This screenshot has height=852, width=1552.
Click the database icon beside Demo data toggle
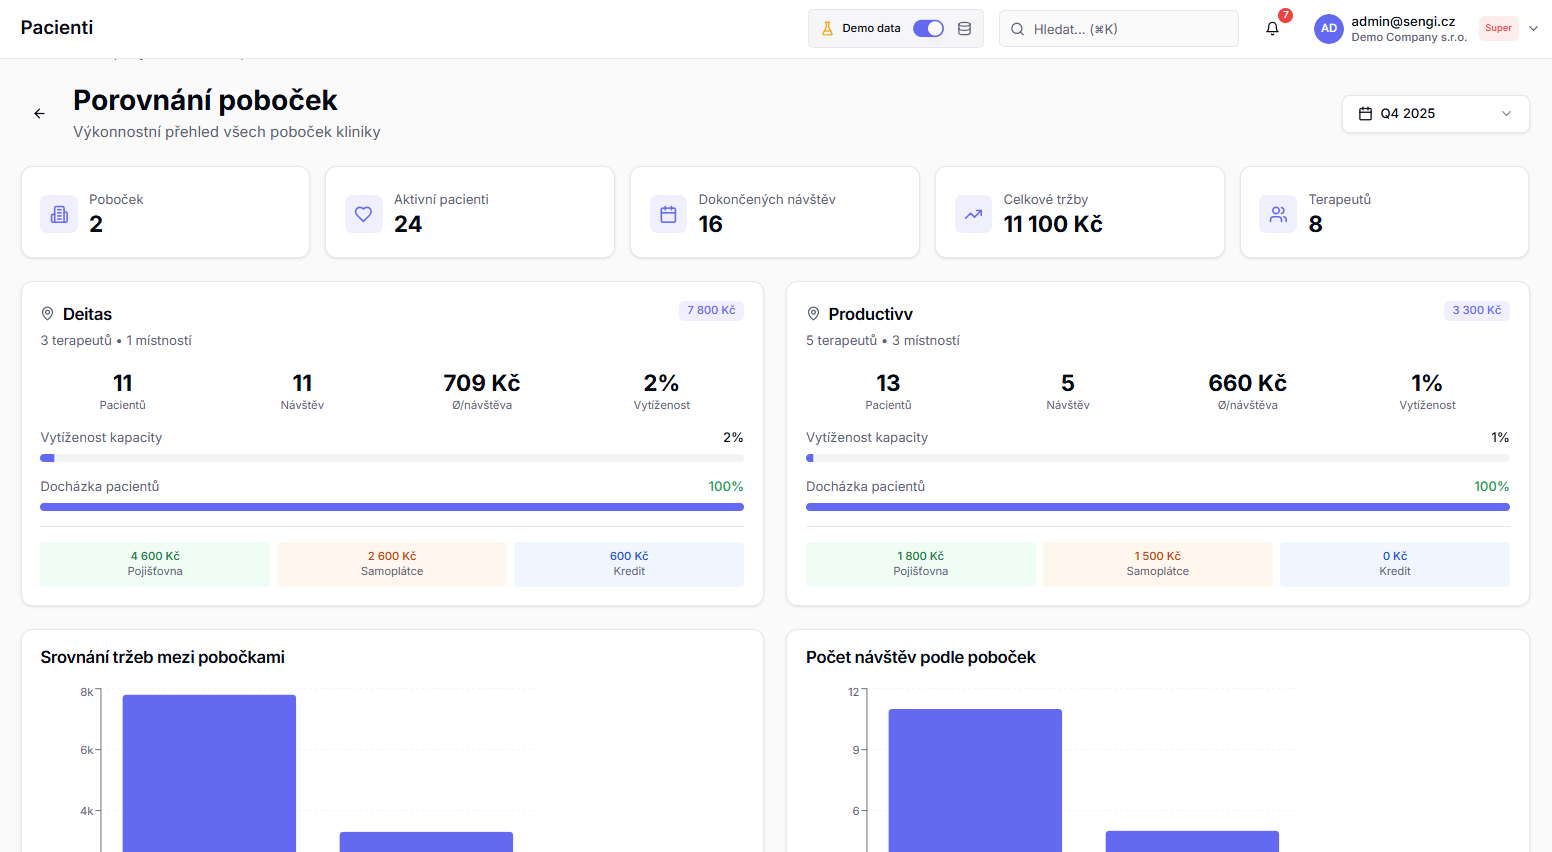[964, 29]
